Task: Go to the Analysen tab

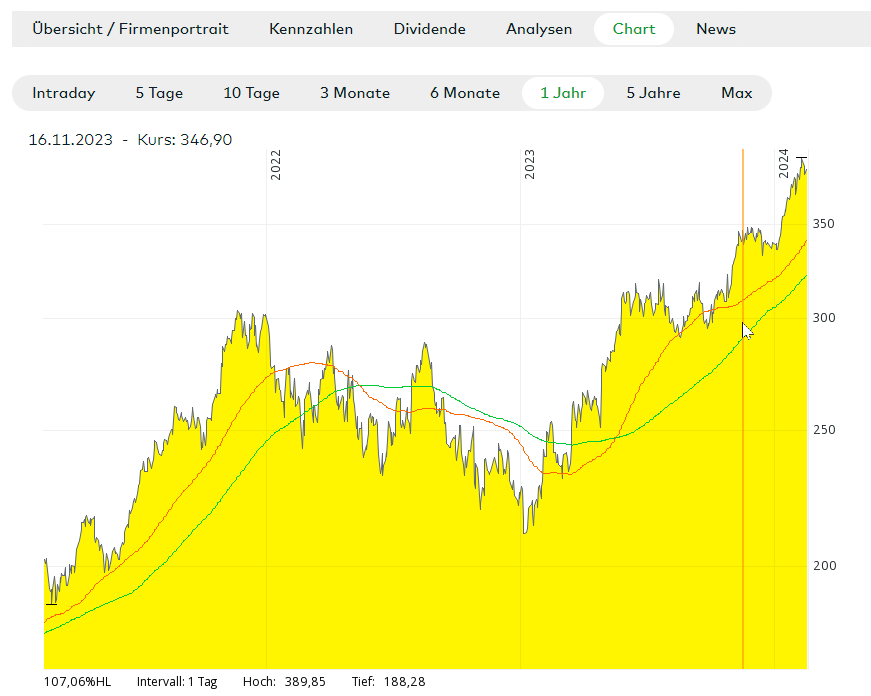Action: (x=539, y=29)
